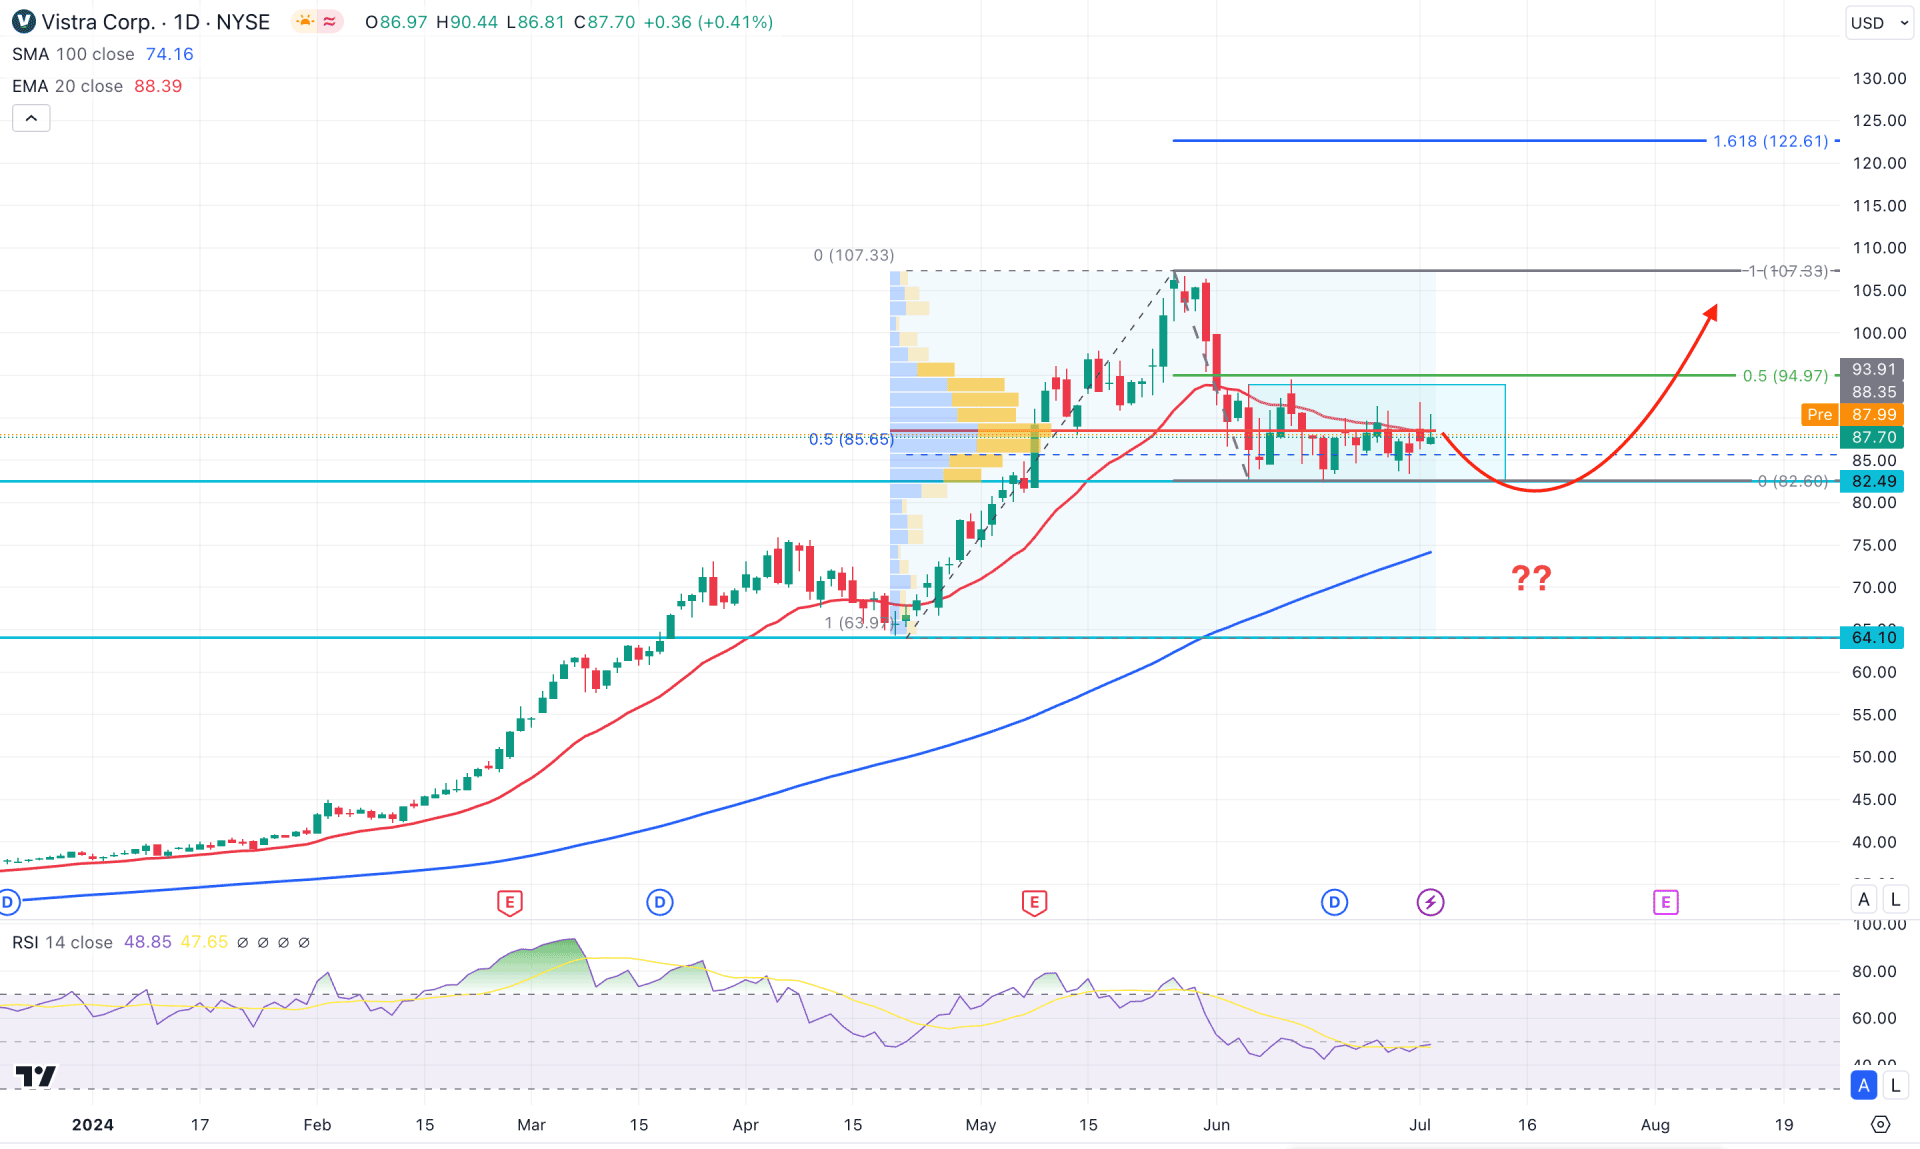Click the Vistra Corp. symbol logo

[23, 21]
